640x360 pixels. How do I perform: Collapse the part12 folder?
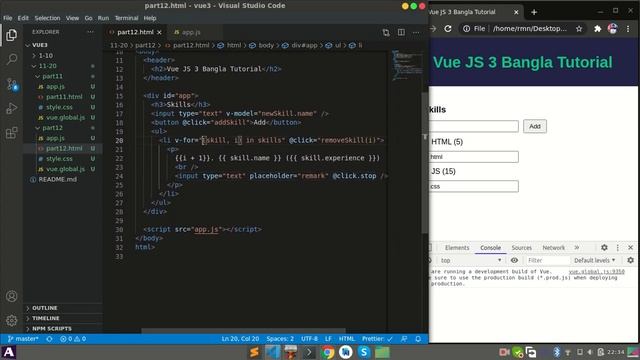(x=52, y=128)
